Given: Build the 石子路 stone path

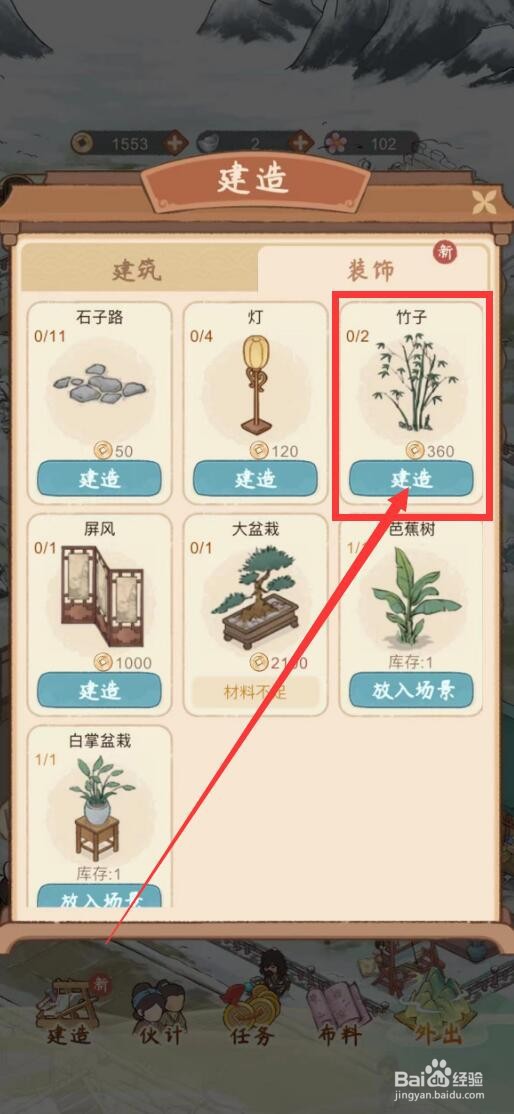Looking at the screenshot, I should coord(99,478).
